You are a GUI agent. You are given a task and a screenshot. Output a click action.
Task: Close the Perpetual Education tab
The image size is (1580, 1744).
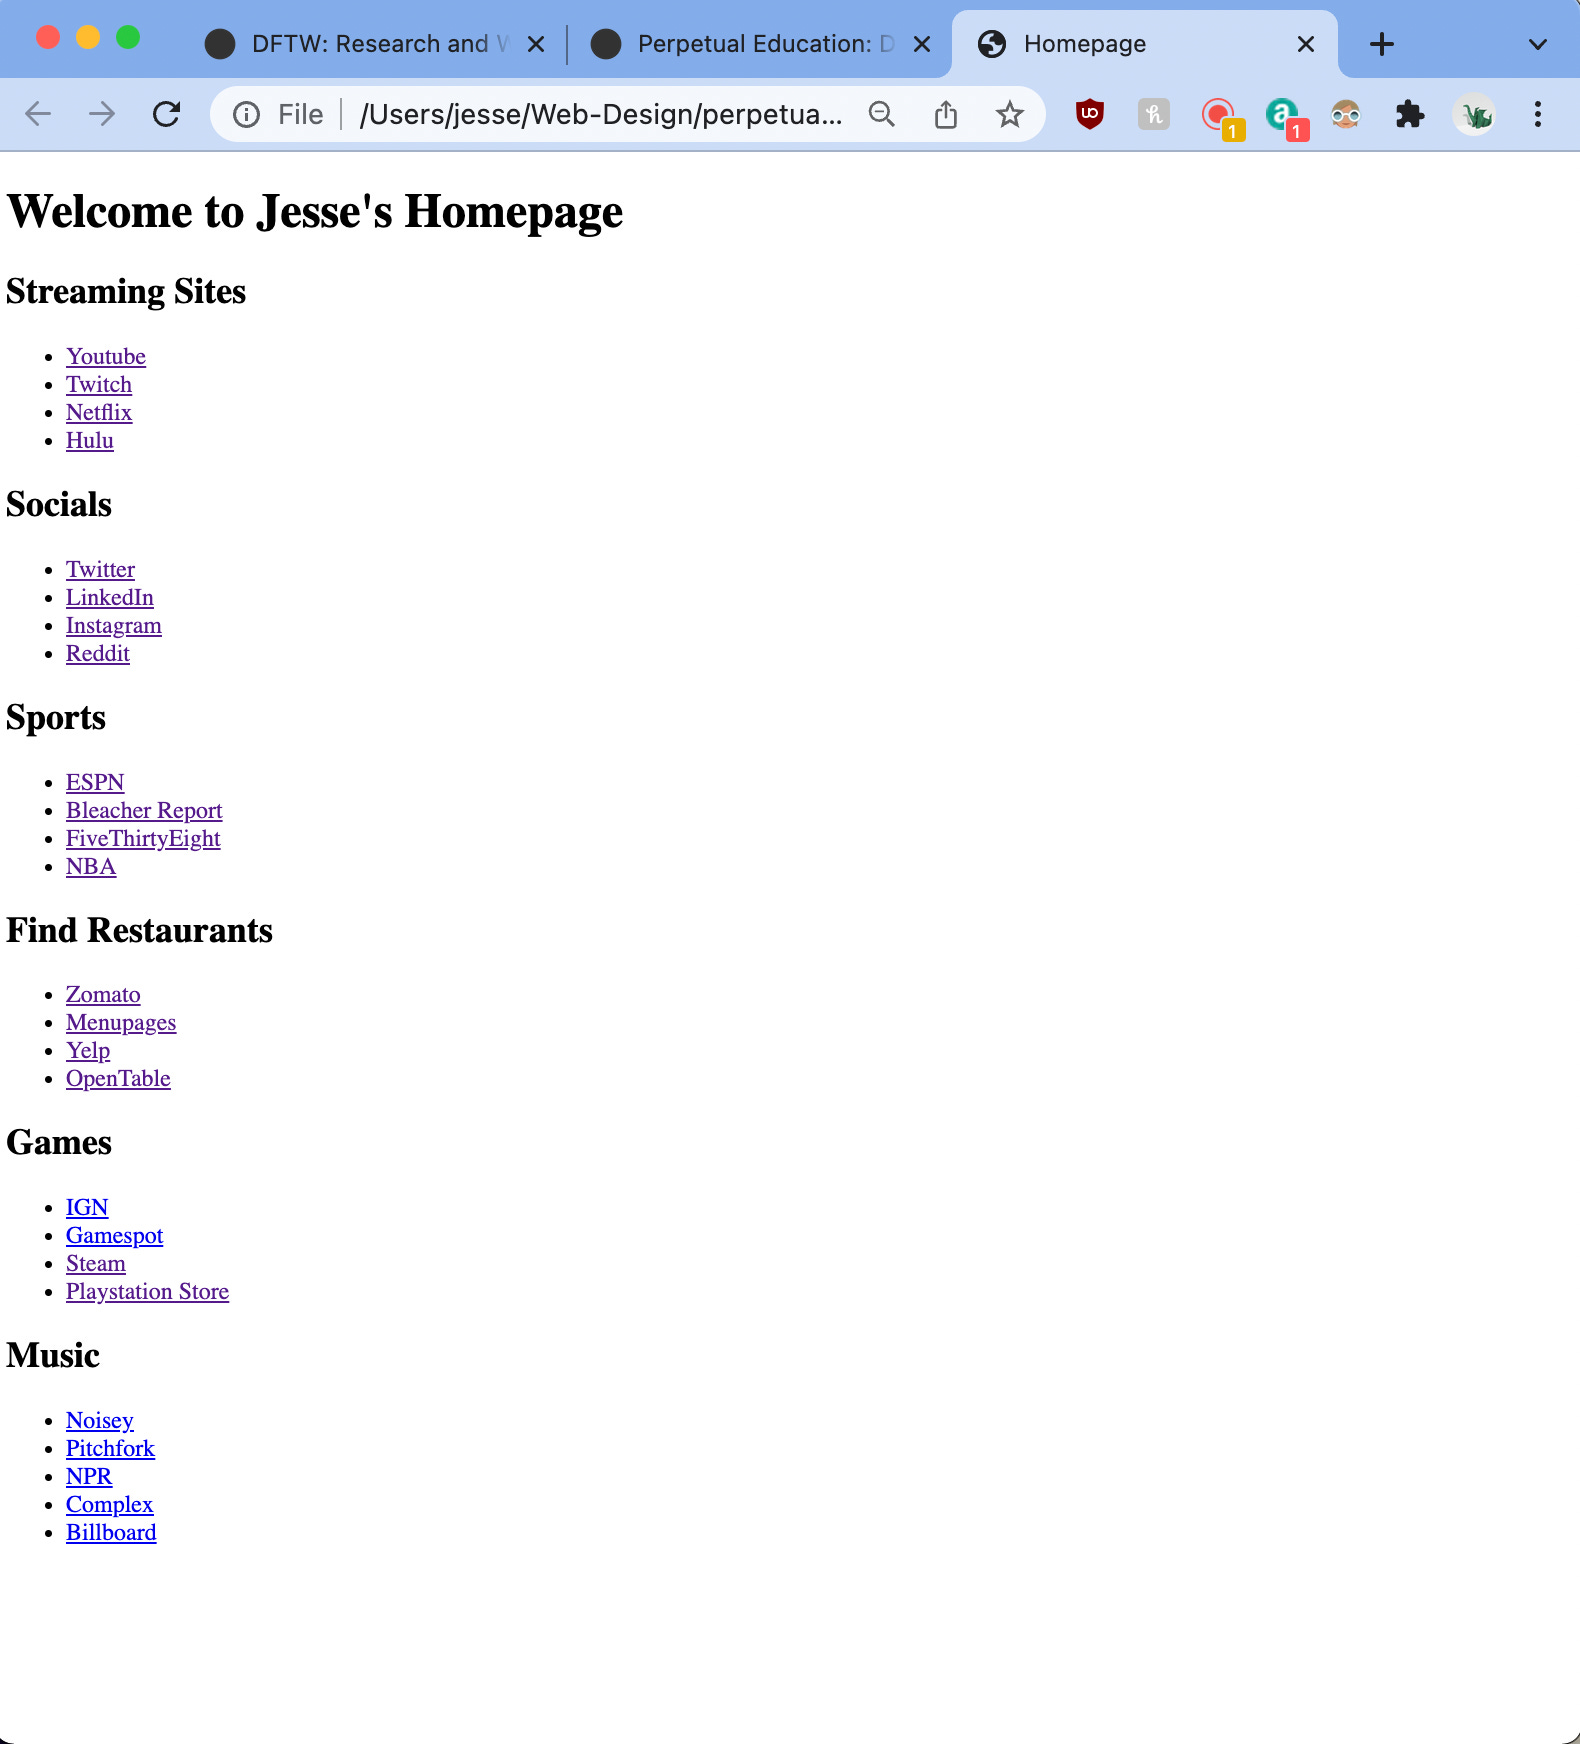point(922,44)
